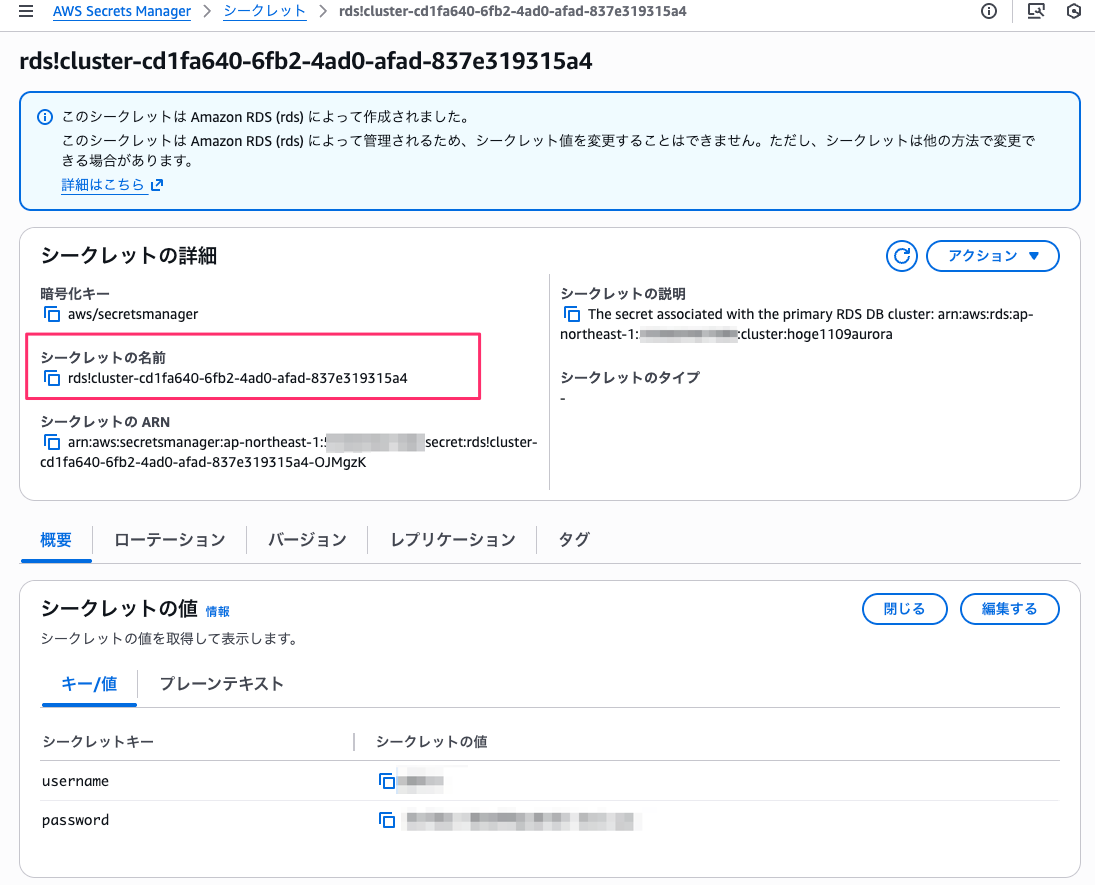Copy the username secret value
This screenshot has height=885, width=1095.
(388, 781)
